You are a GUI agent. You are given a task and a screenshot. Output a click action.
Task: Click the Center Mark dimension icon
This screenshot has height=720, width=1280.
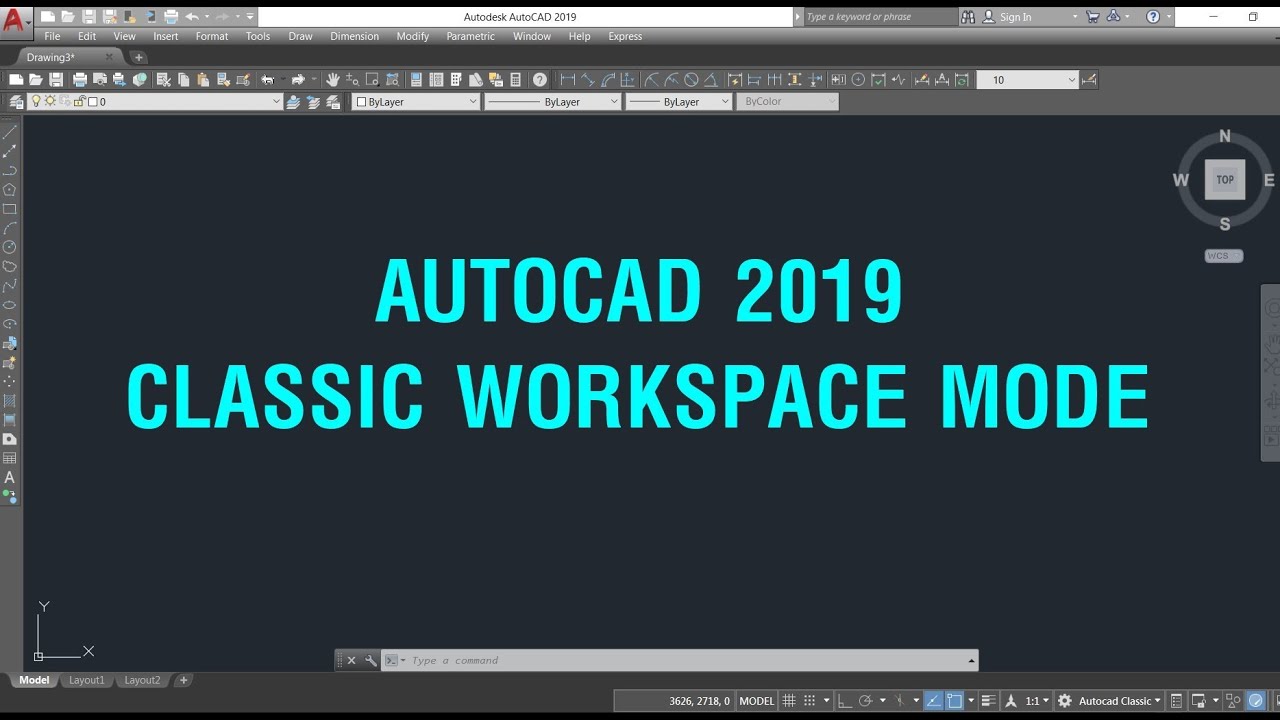pos(858,80)
